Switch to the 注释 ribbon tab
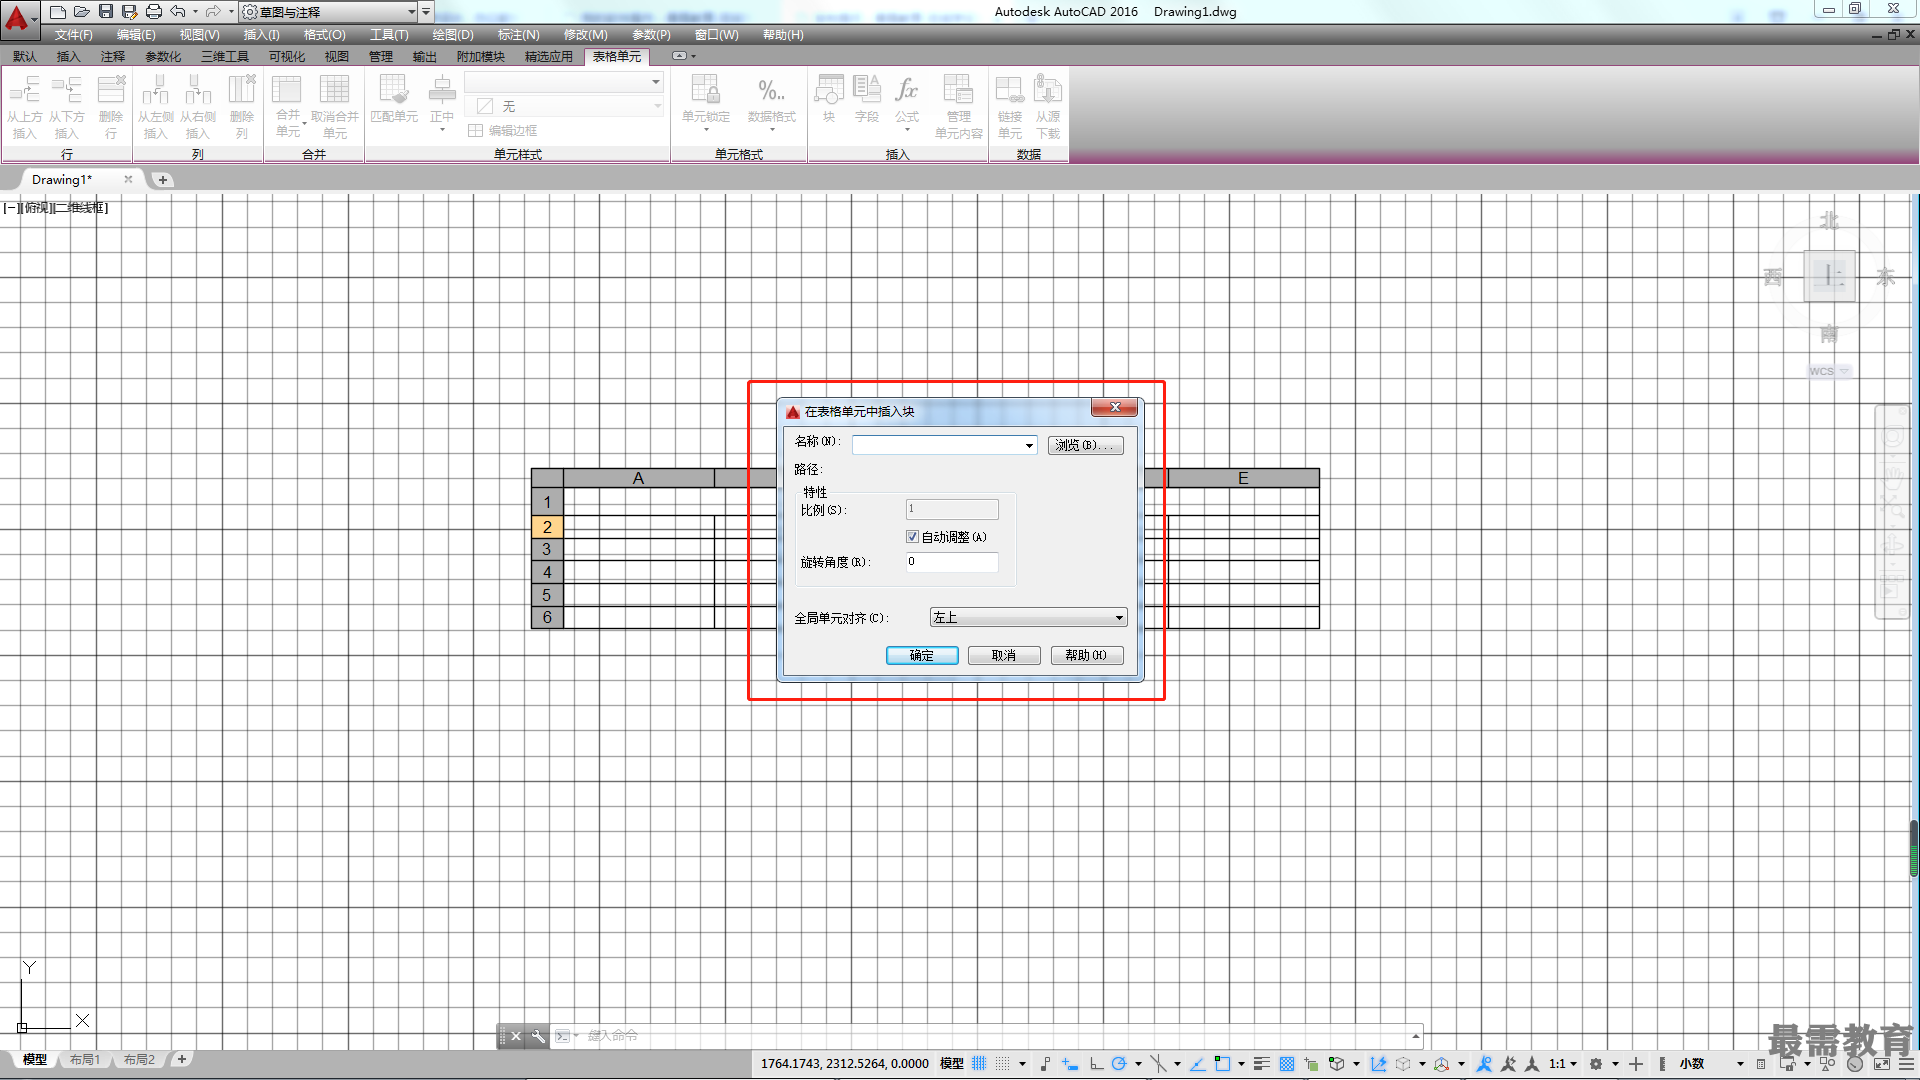The image size is (1920, 1080). click(x=113, y=57)
